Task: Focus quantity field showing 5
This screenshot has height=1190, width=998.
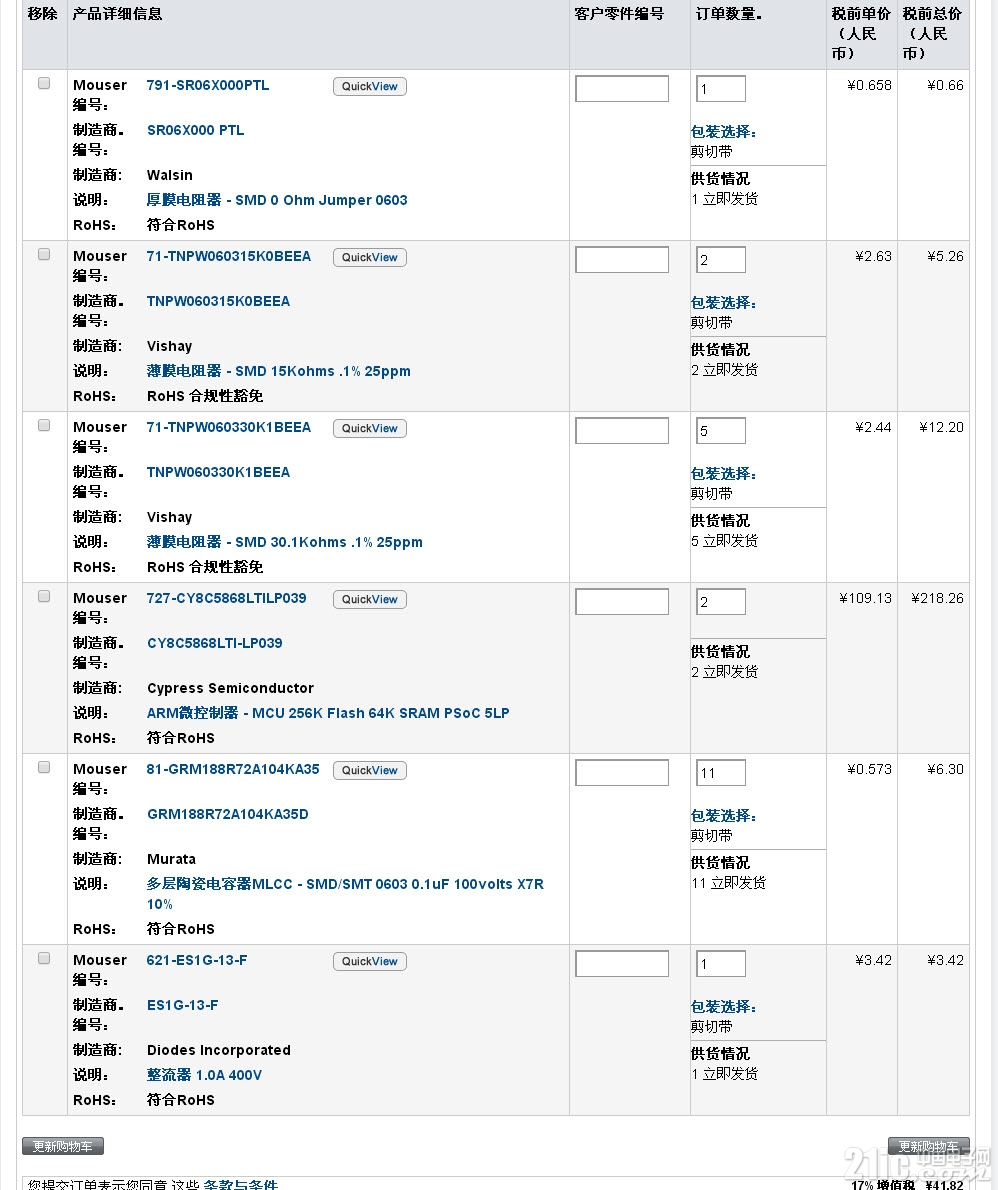Action: [x=721, y=430]
